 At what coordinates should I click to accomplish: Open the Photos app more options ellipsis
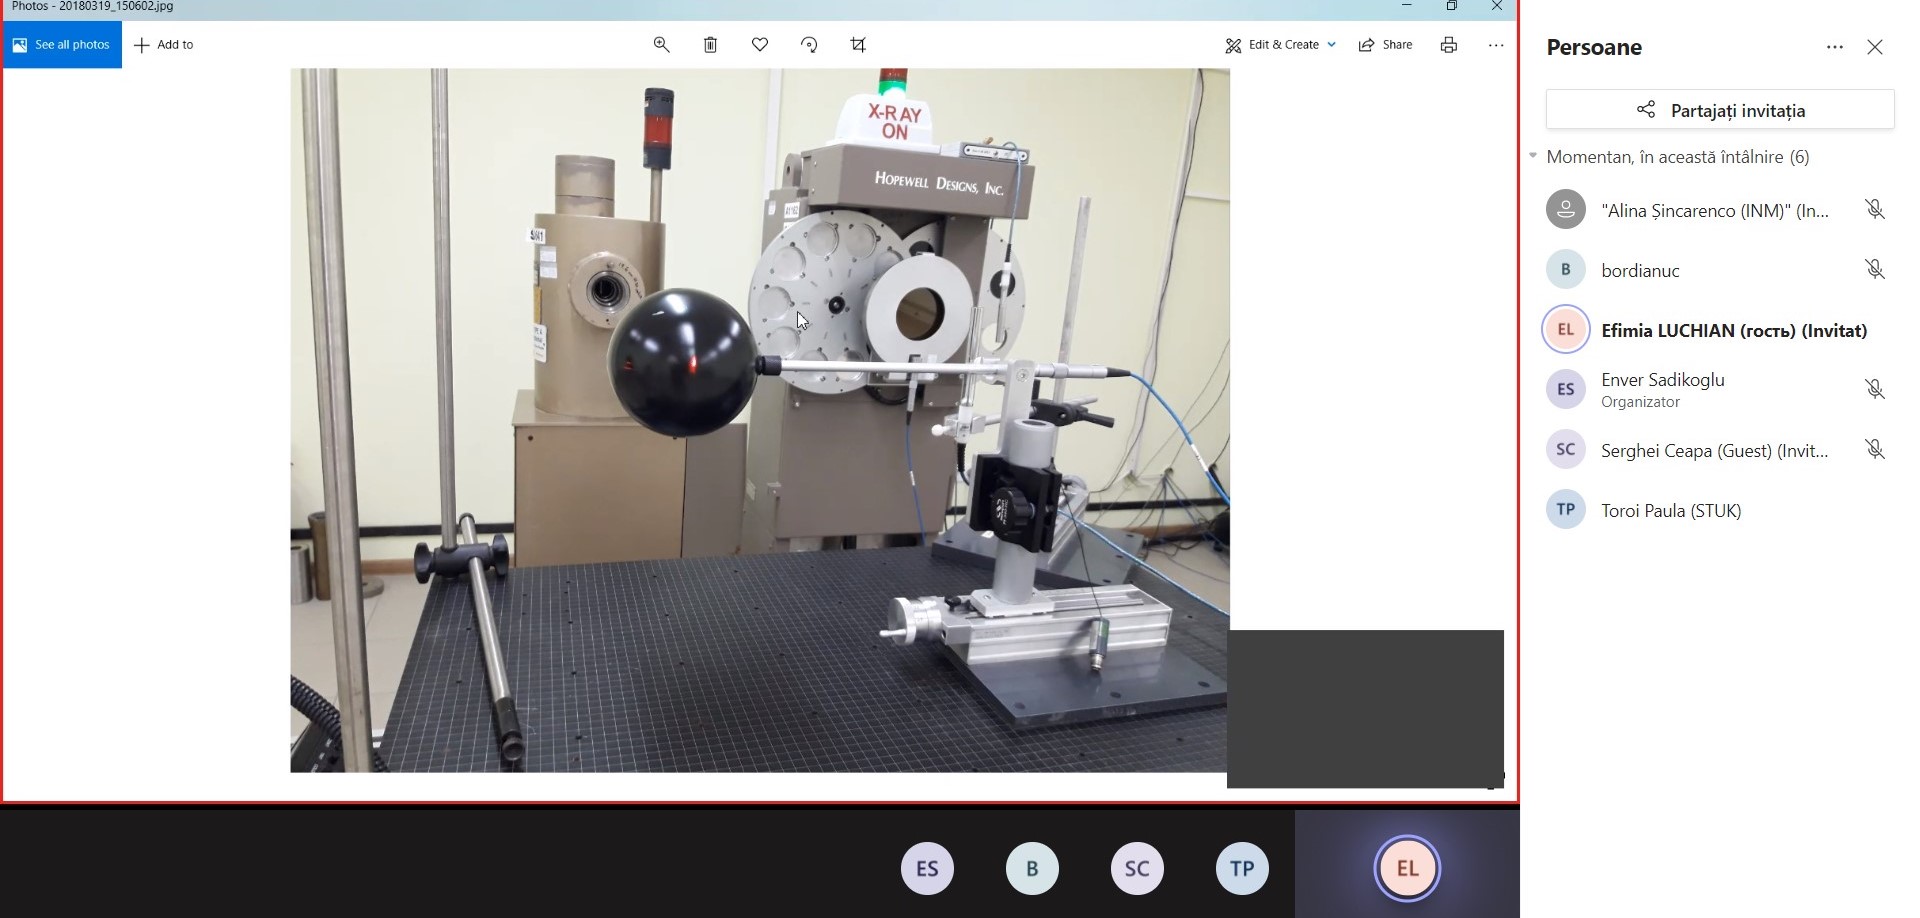point(1496,45)
